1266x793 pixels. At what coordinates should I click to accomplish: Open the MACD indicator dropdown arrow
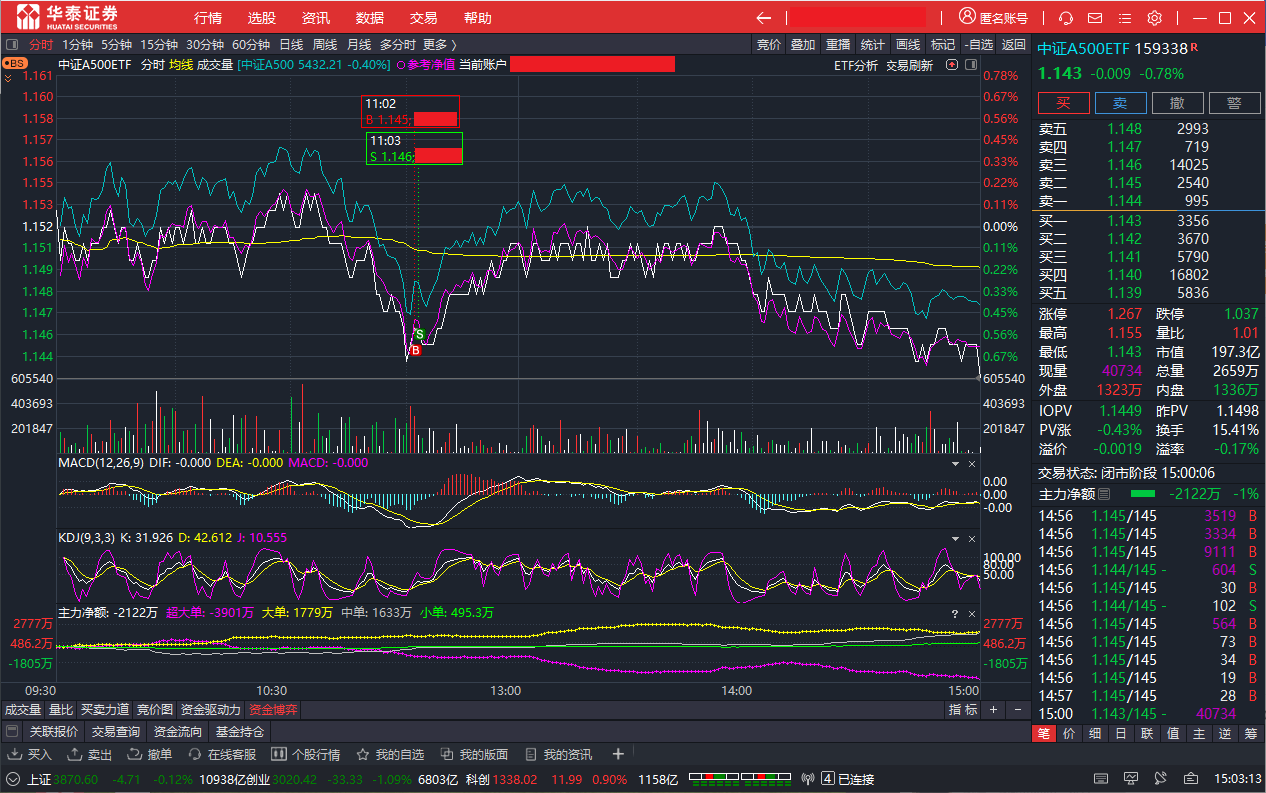coord(955,464)
